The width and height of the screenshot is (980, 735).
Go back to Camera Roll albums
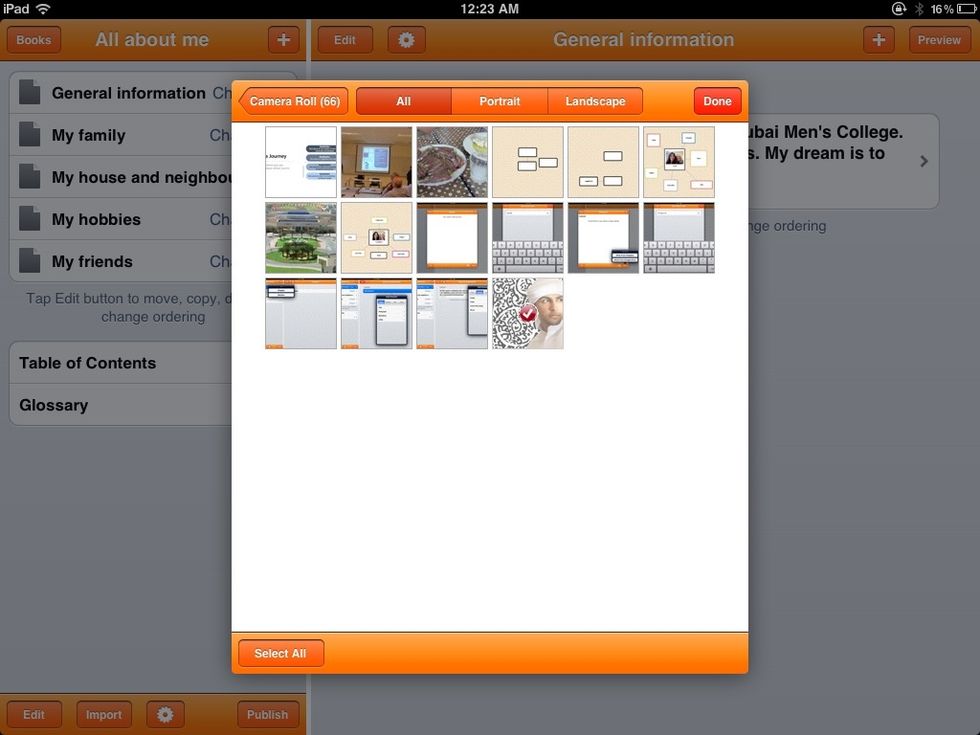point(294,101)
